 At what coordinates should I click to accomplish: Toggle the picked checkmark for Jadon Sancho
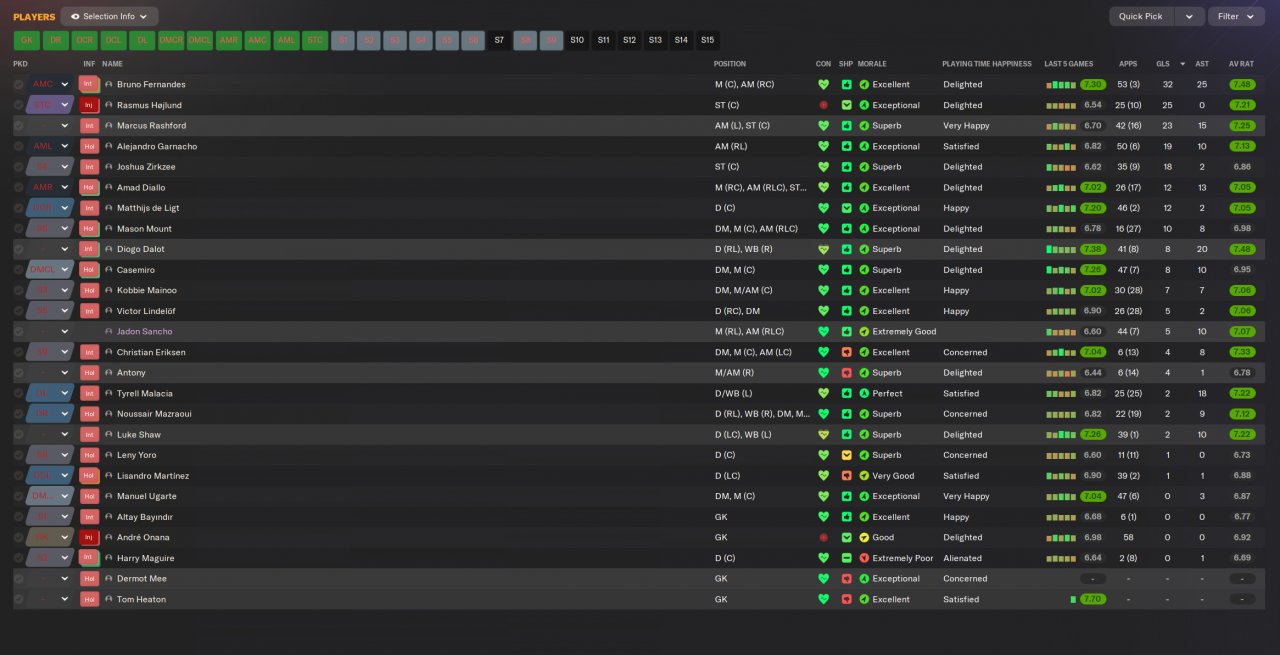(x=18, y=331)
